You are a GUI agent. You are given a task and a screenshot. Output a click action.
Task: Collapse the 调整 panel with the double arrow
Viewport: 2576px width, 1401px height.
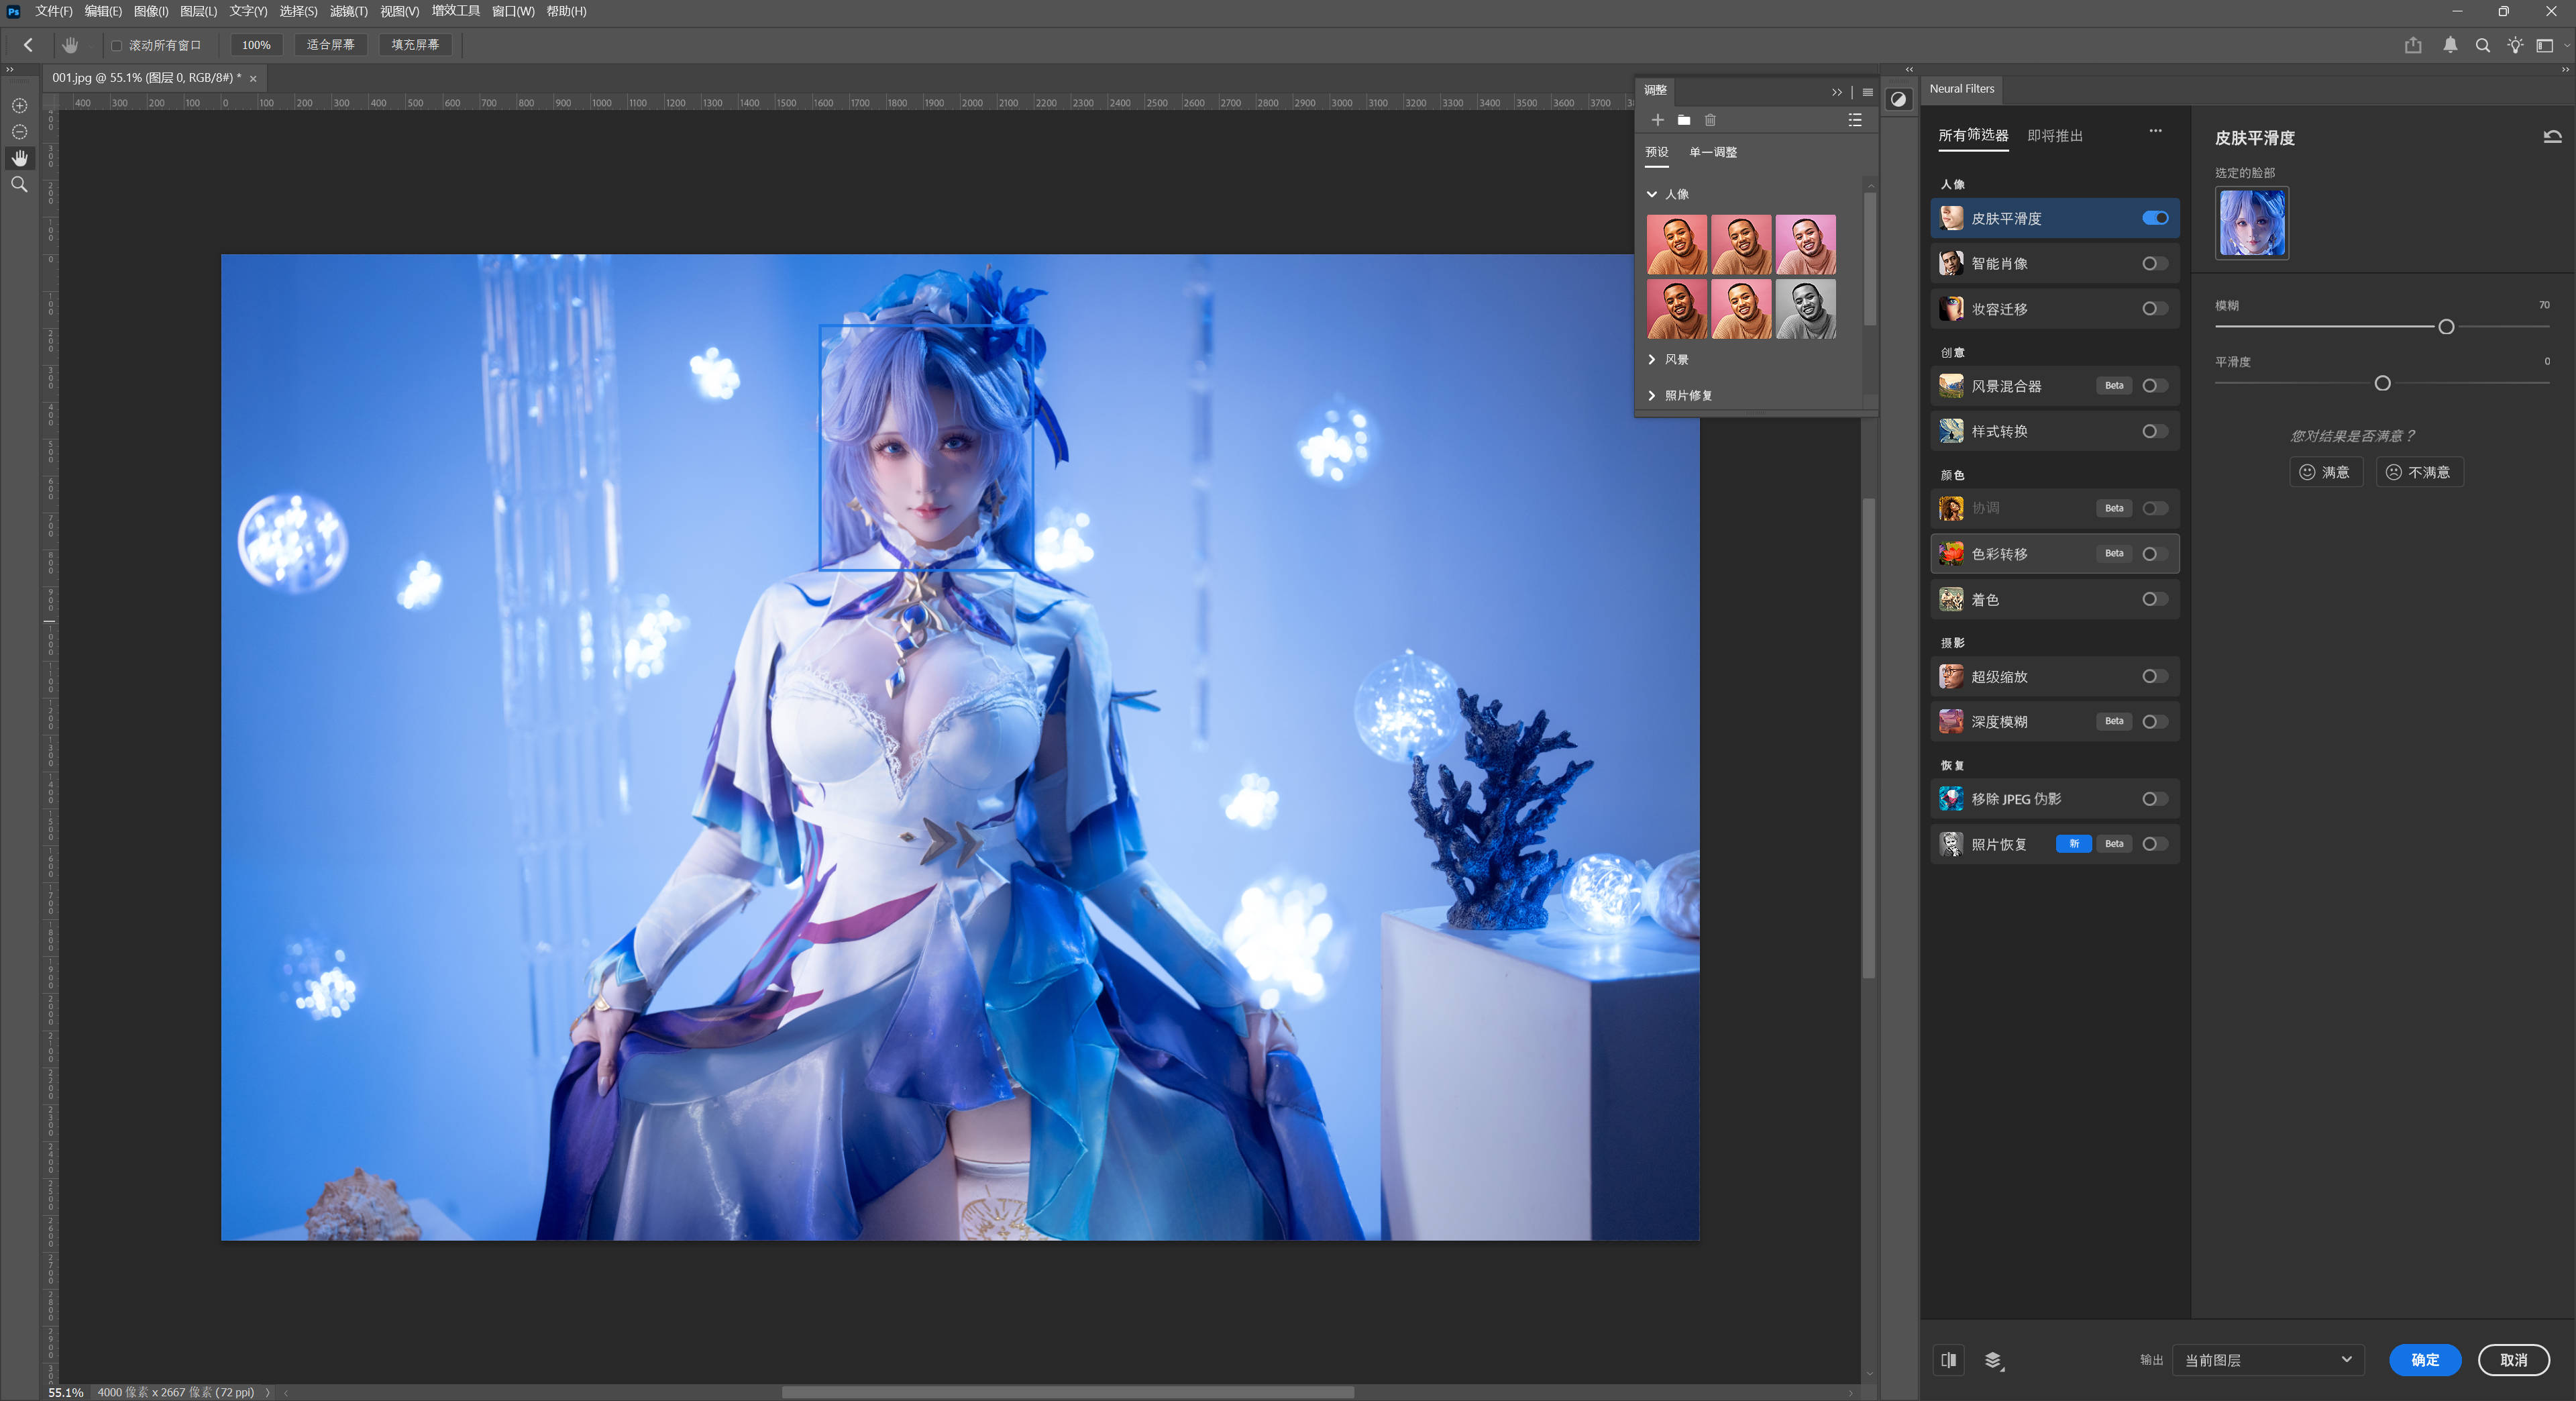1836,92
